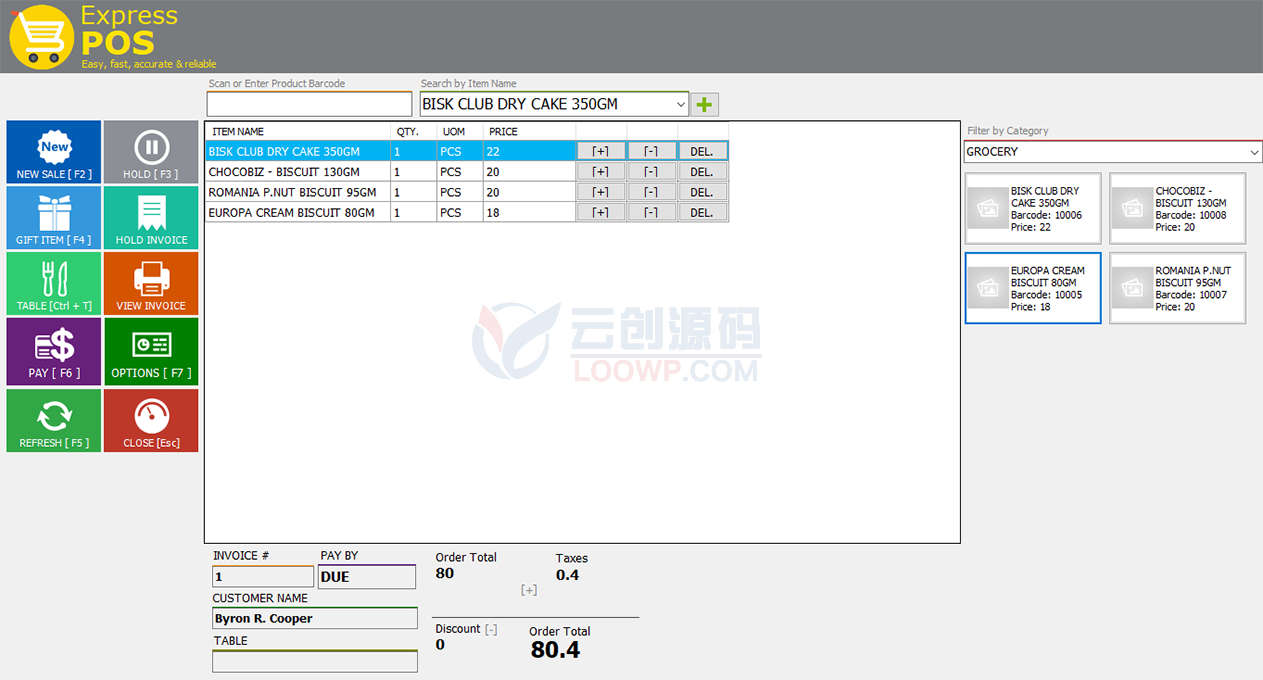
Task: Select the ROMANIA P.NUT BISCUIT product card
Action: click(1178, 288)
